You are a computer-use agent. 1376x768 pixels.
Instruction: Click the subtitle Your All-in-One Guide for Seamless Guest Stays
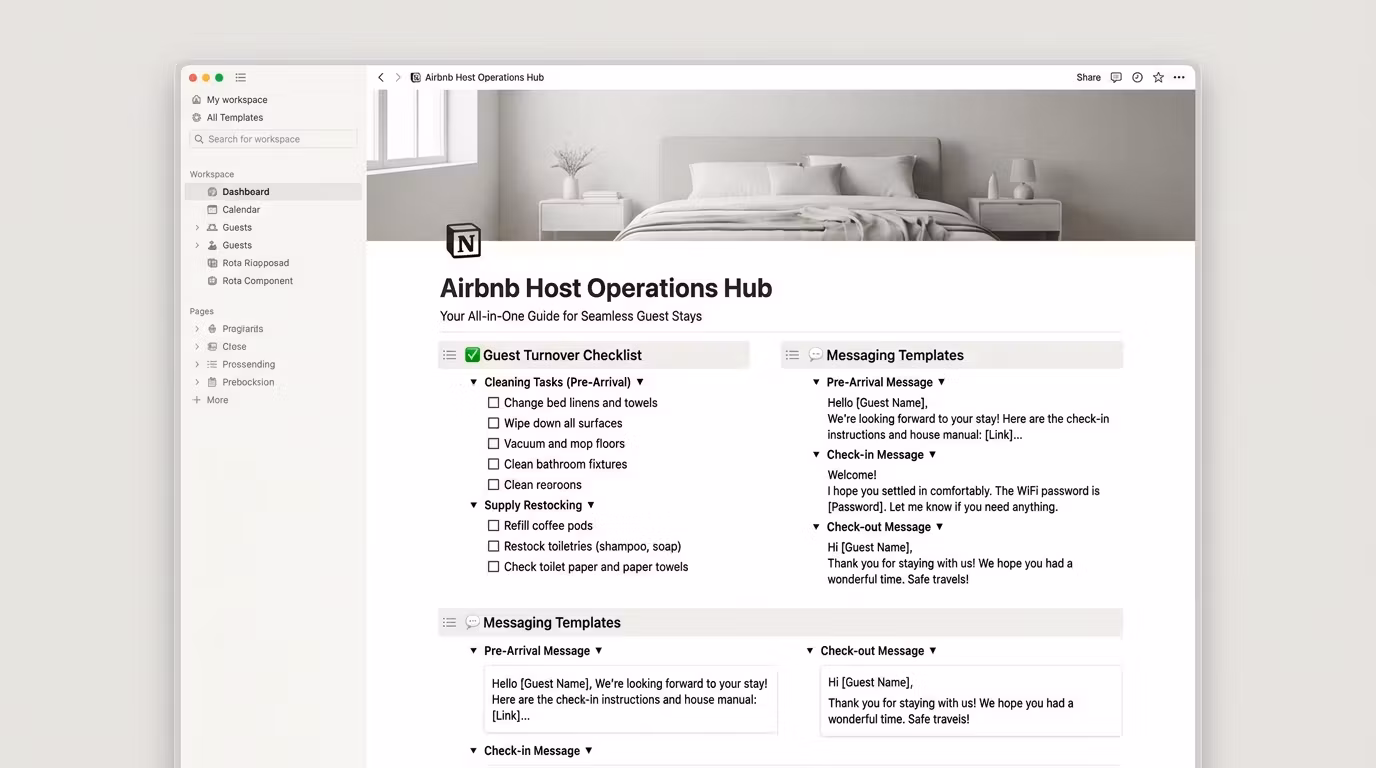[x=571, y=316]
